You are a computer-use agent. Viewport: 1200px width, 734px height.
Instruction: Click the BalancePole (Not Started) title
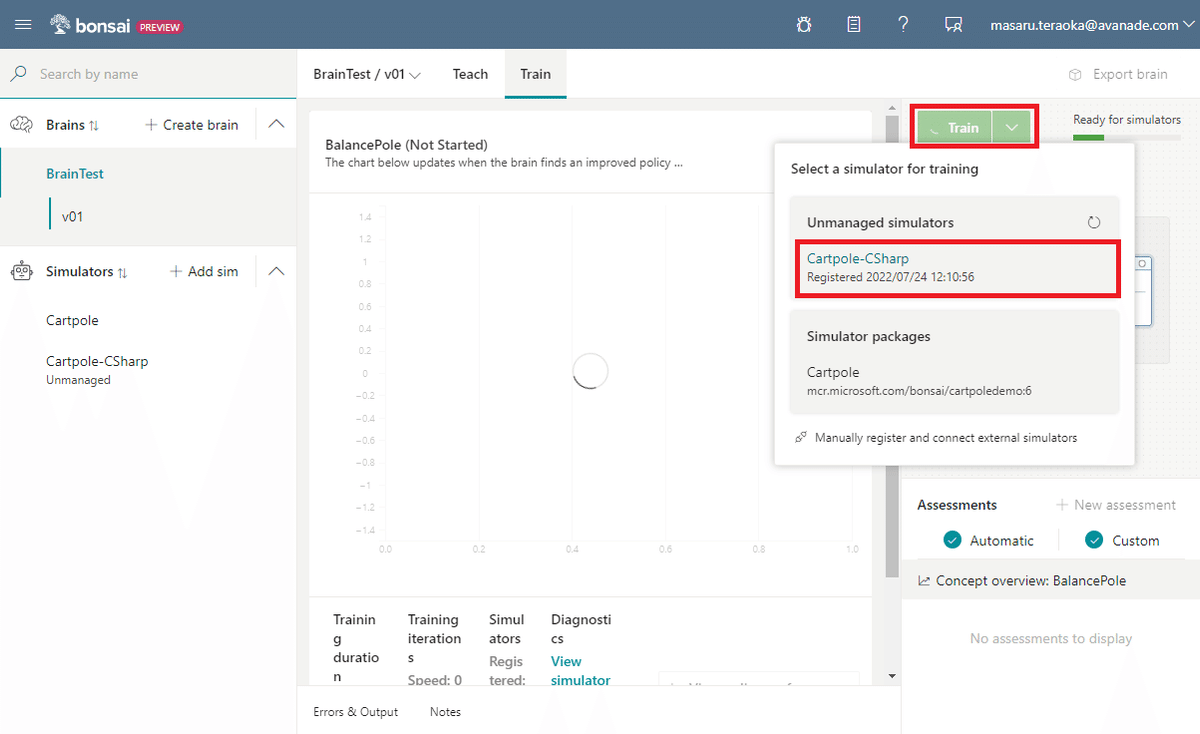pos(406,145)
